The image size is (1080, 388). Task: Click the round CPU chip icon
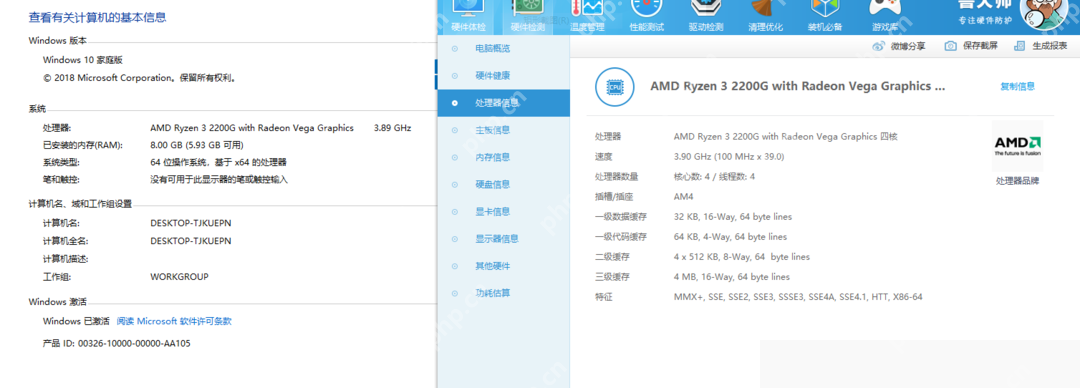[614, 87]
